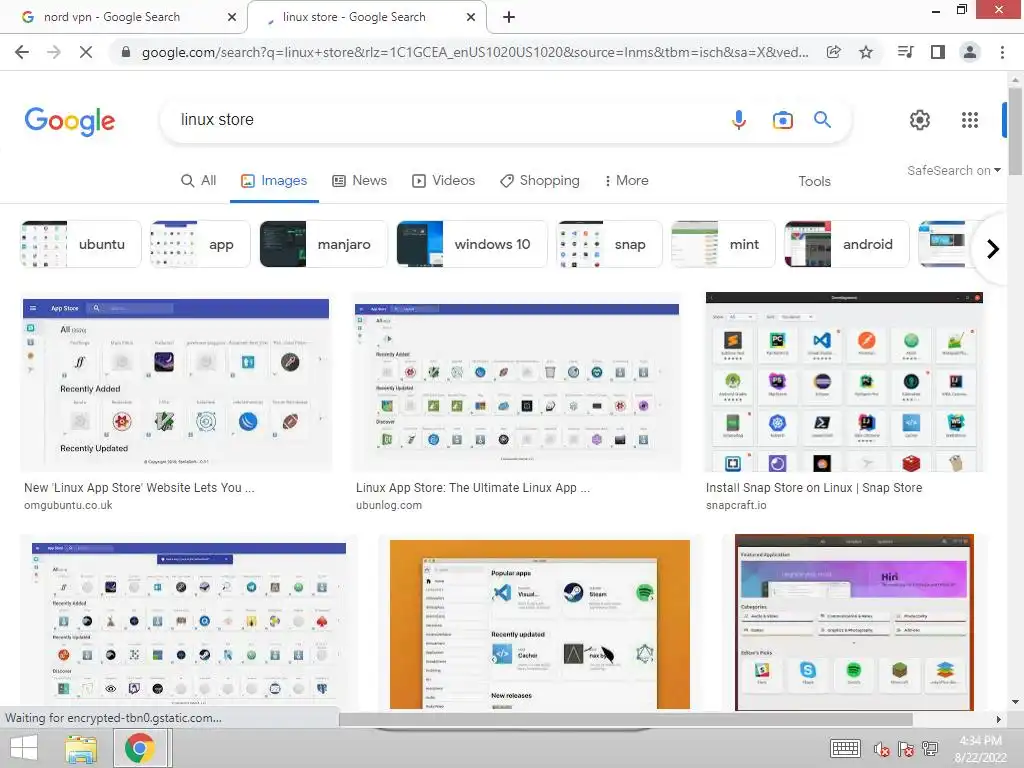Click the site lock icon in address bar
The height and width of the screenshot is (768, 1024).
point(126,52)
